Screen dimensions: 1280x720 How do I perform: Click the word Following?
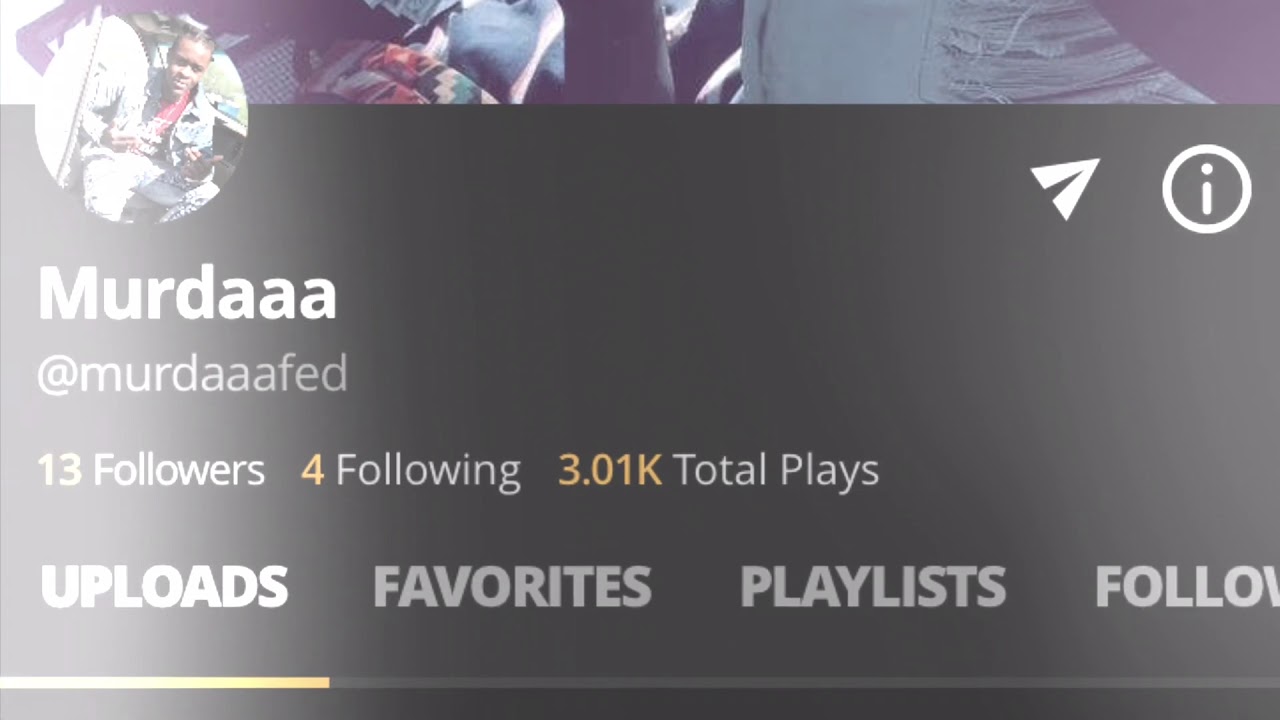tap(428, 471)
